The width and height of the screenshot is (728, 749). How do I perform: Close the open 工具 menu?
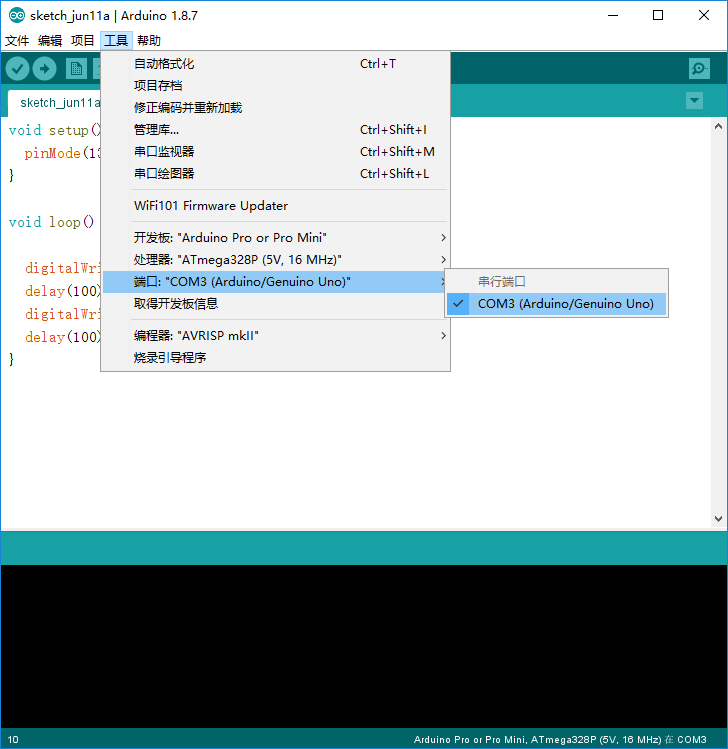116,41
